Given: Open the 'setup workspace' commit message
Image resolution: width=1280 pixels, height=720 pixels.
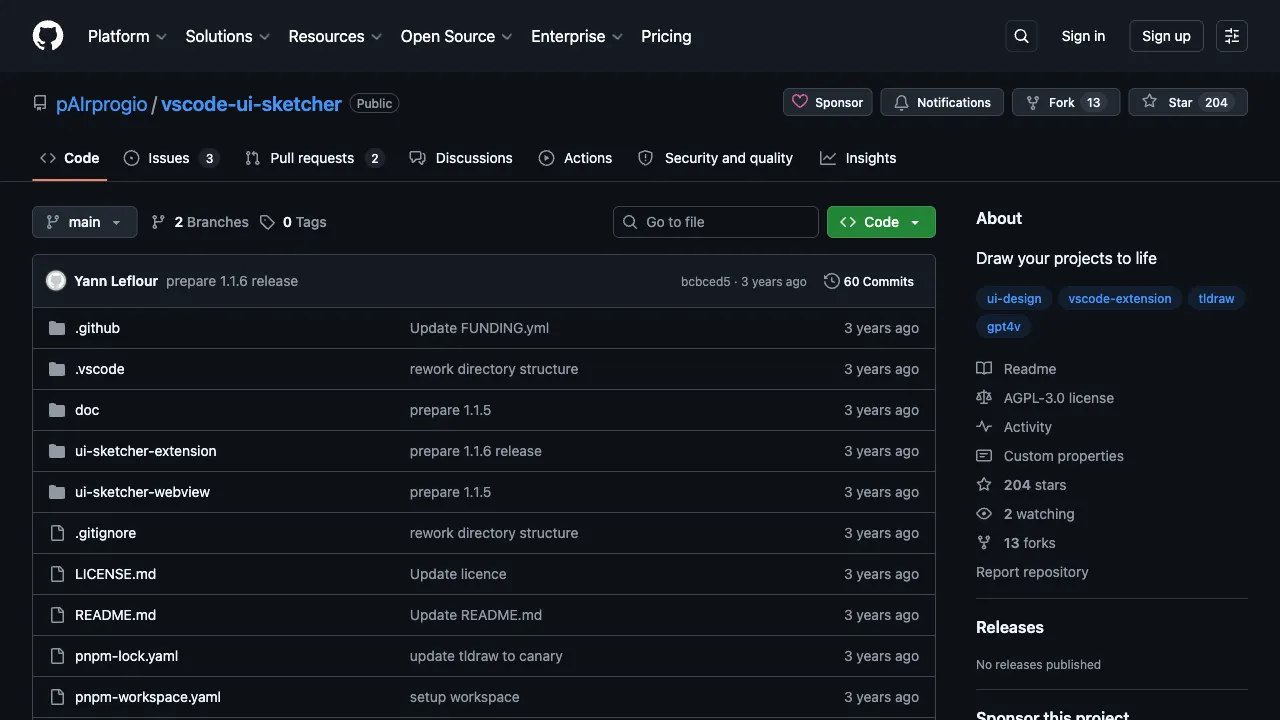Looking at the screenshot, I should coord(464,697).
